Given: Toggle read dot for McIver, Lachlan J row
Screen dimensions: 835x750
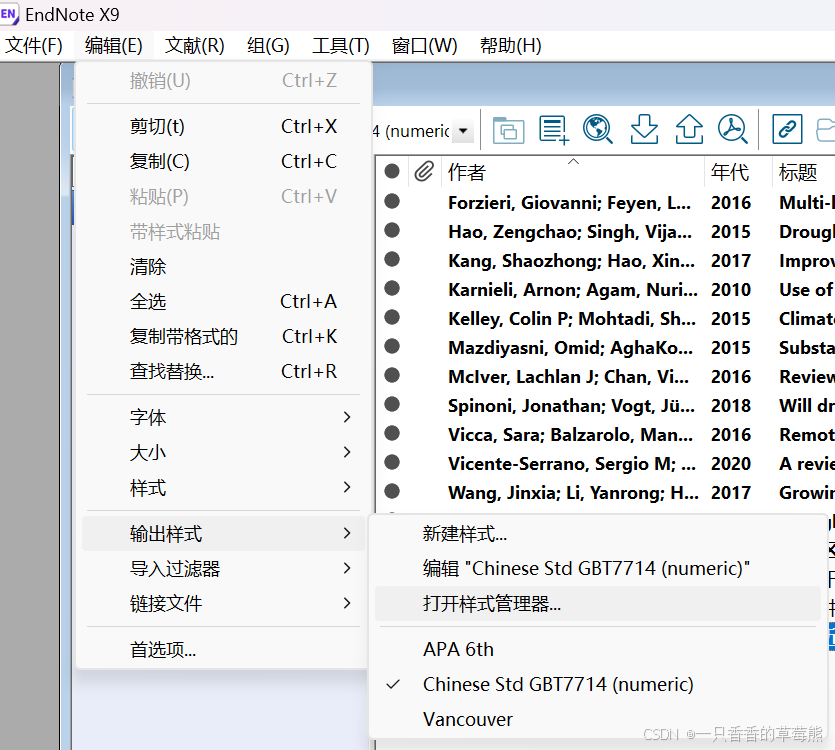Looking at the screenshot, I should coord(392,376).
